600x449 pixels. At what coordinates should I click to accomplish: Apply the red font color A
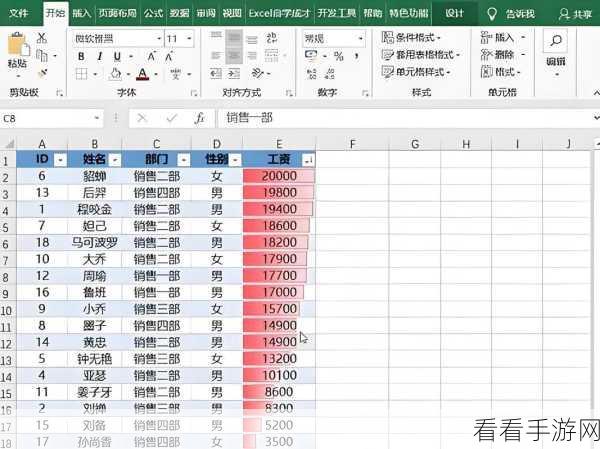143,73
